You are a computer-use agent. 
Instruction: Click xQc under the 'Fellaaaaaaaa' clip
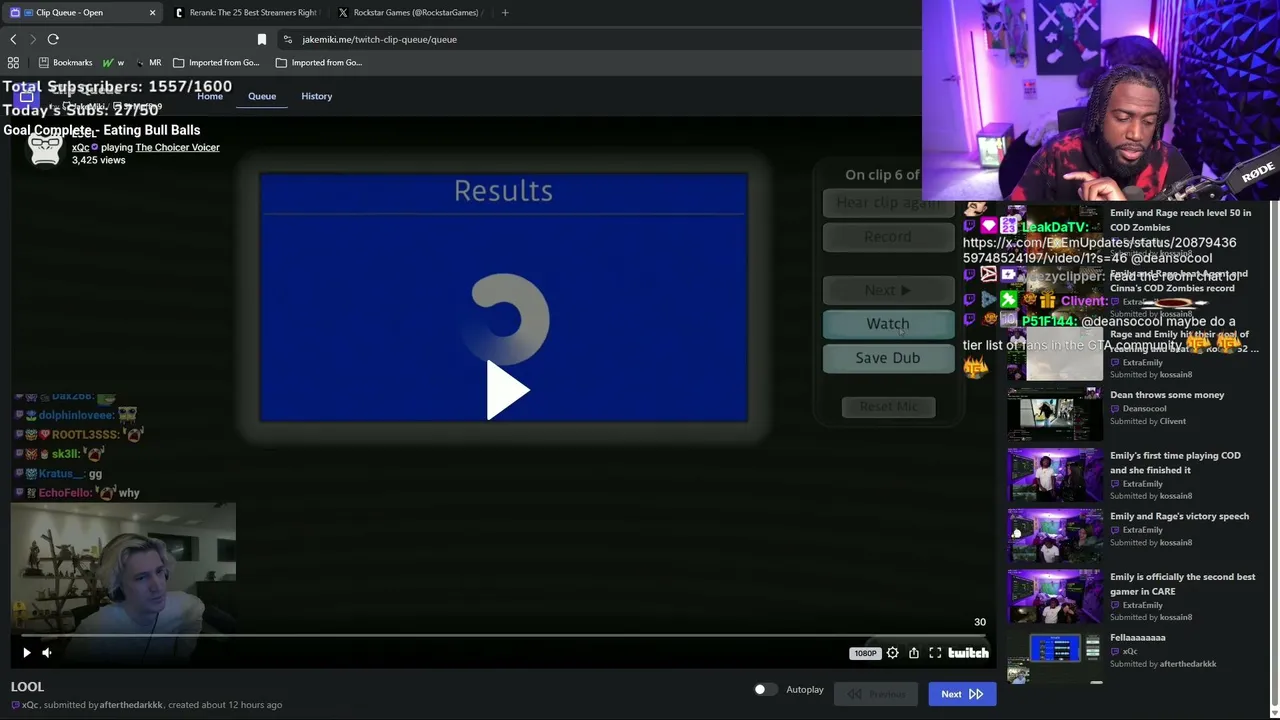pyautogui.click(x=1130, y=651)
